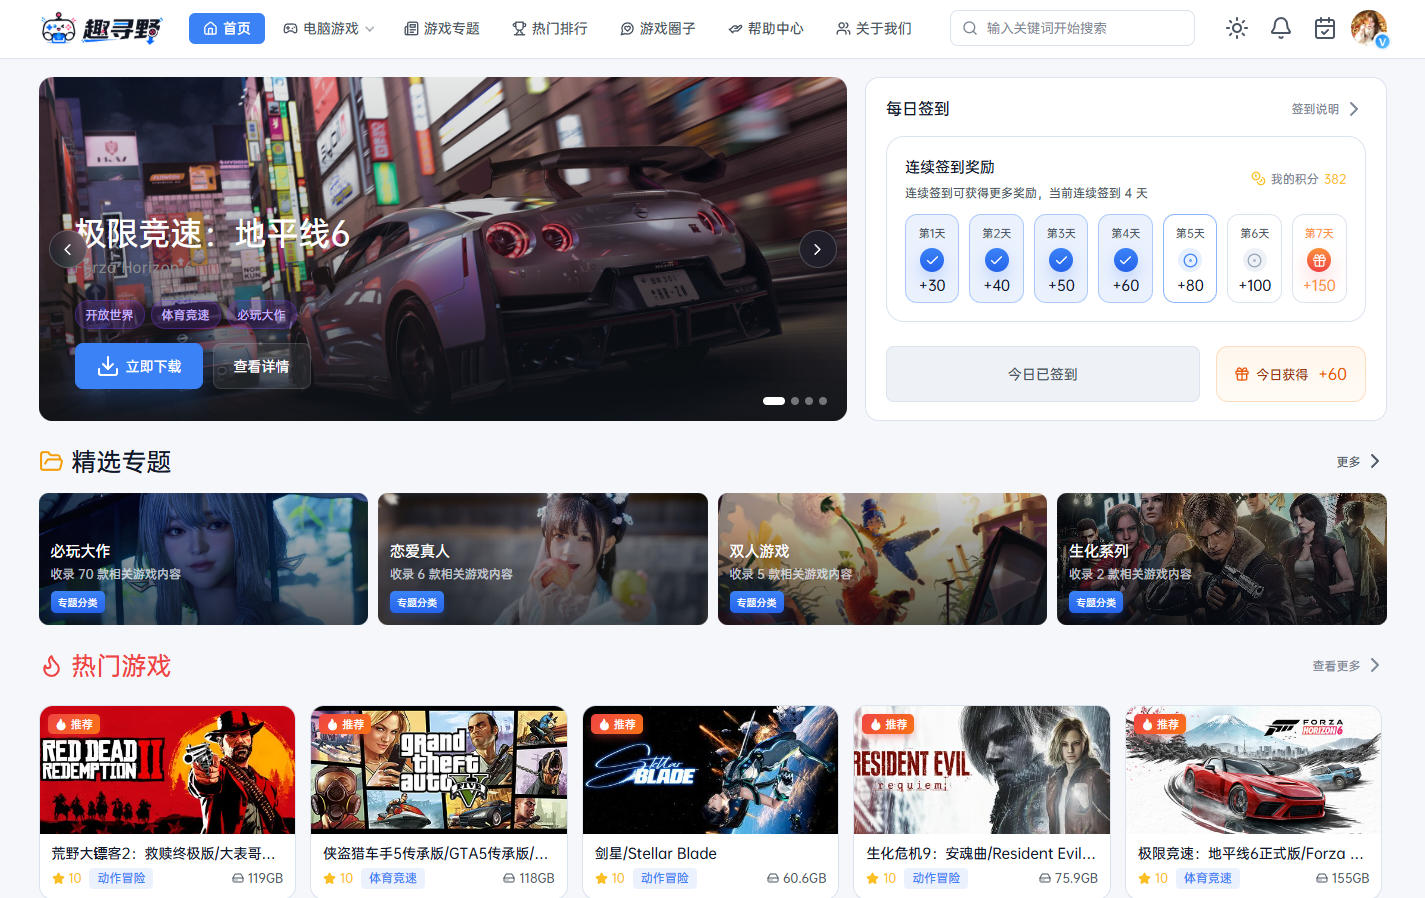Image resolution: width=1425 pixels, height=898 pixels.
Task: Open Stellar Blade game cover
Action: tap(711, 770)
